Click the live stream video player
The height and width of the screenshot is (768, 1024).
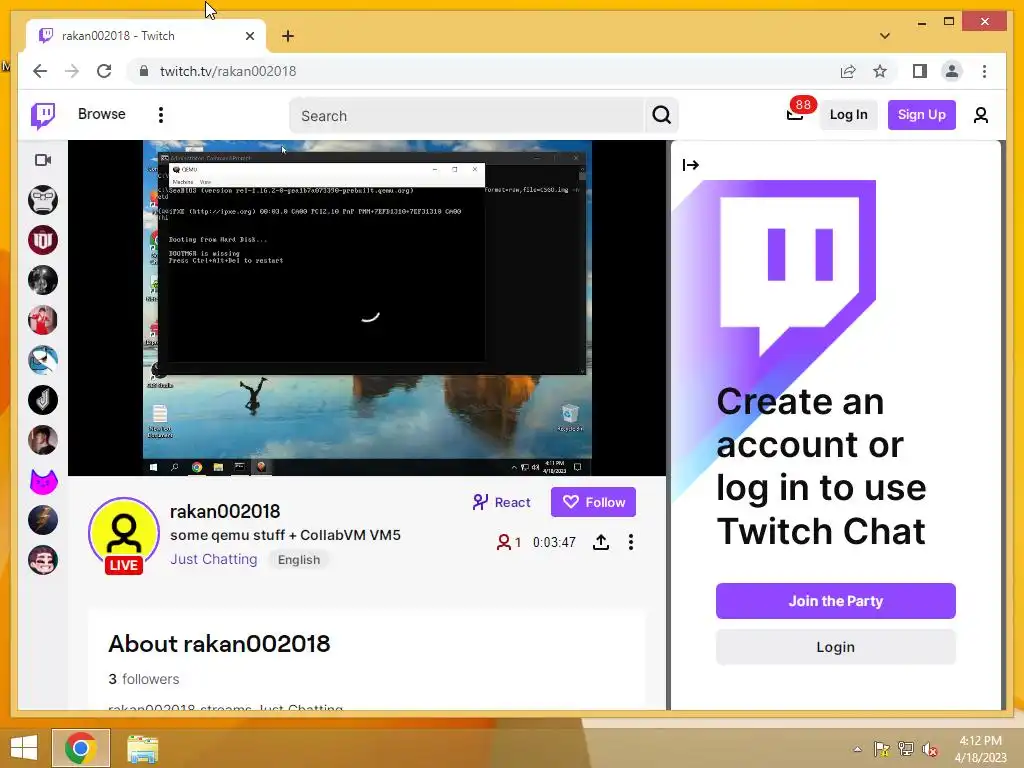click(367, 308)
